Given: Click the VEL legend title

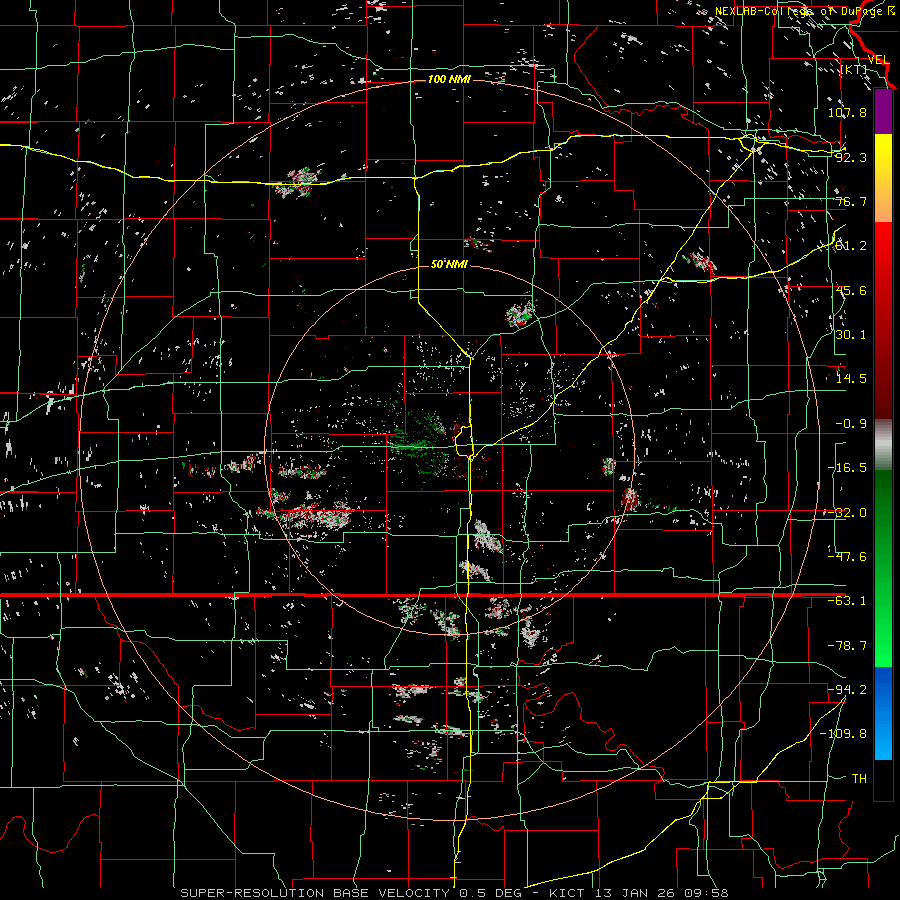Looking at the screenshot, I should pos(878,60).
